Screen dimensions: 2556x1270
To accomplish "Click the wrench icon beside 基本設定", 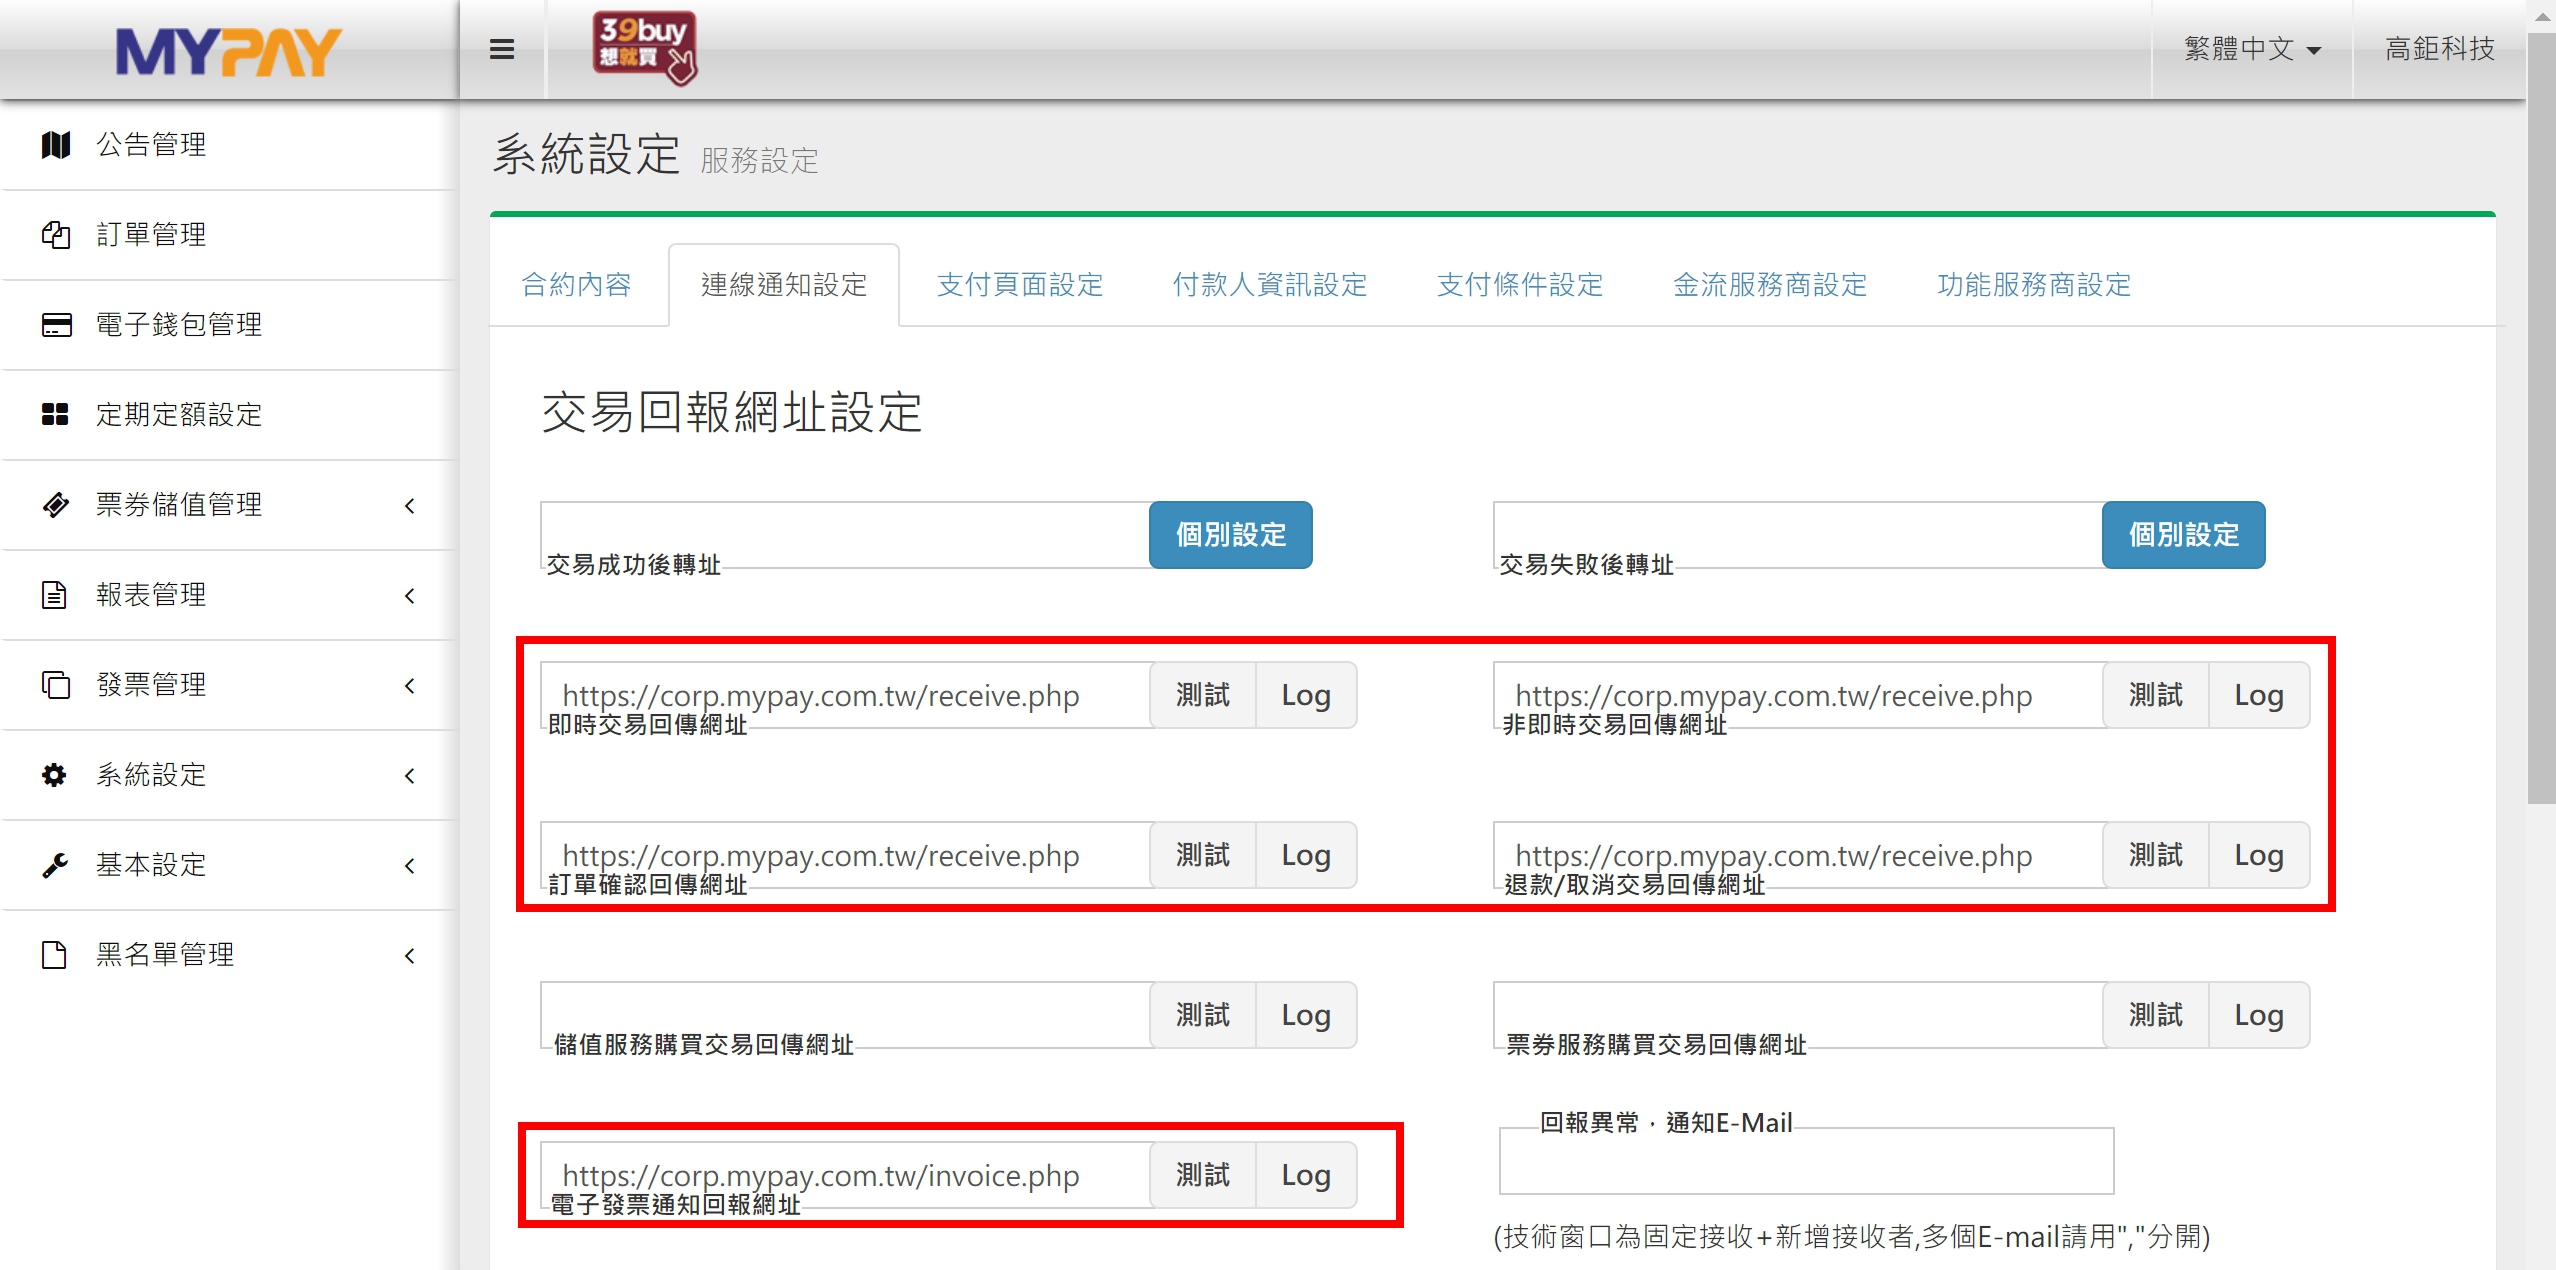I will tap(55, 865).
